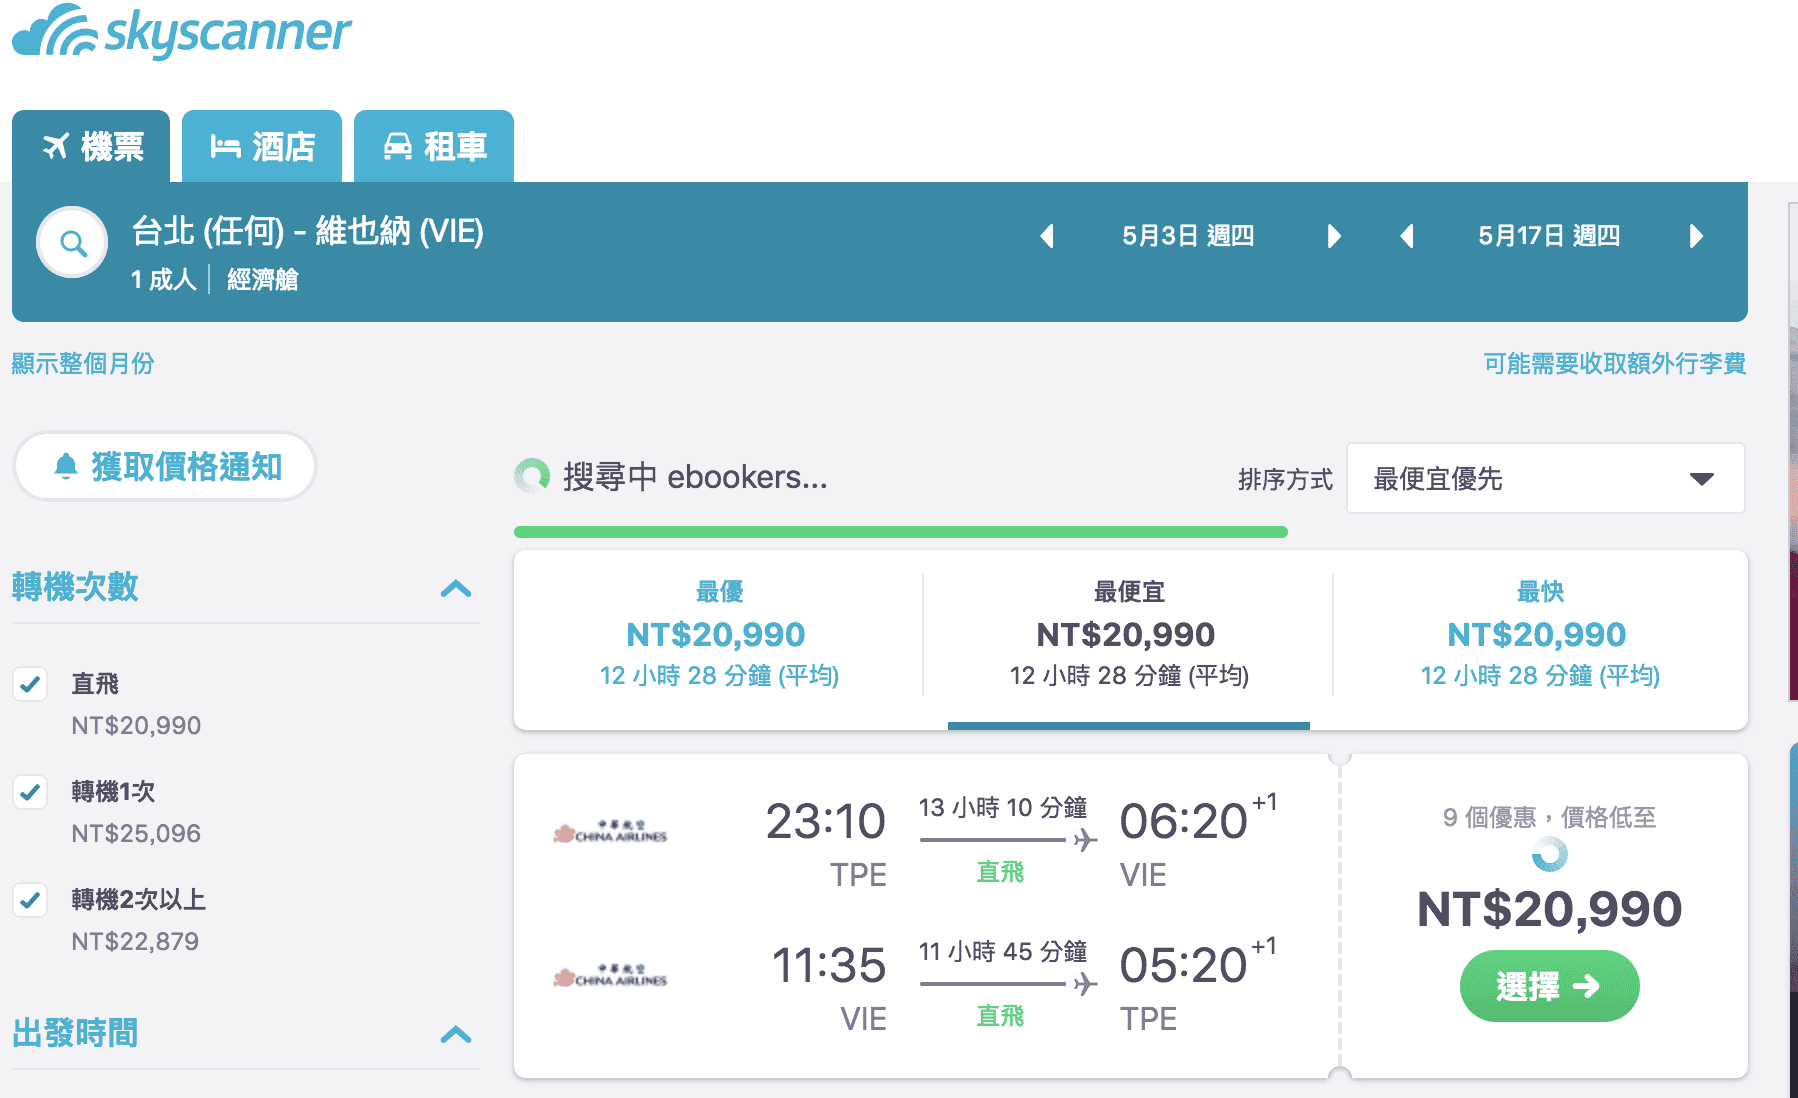
Task: Open 顯示整個月份 link
Action: click(83, 363)
